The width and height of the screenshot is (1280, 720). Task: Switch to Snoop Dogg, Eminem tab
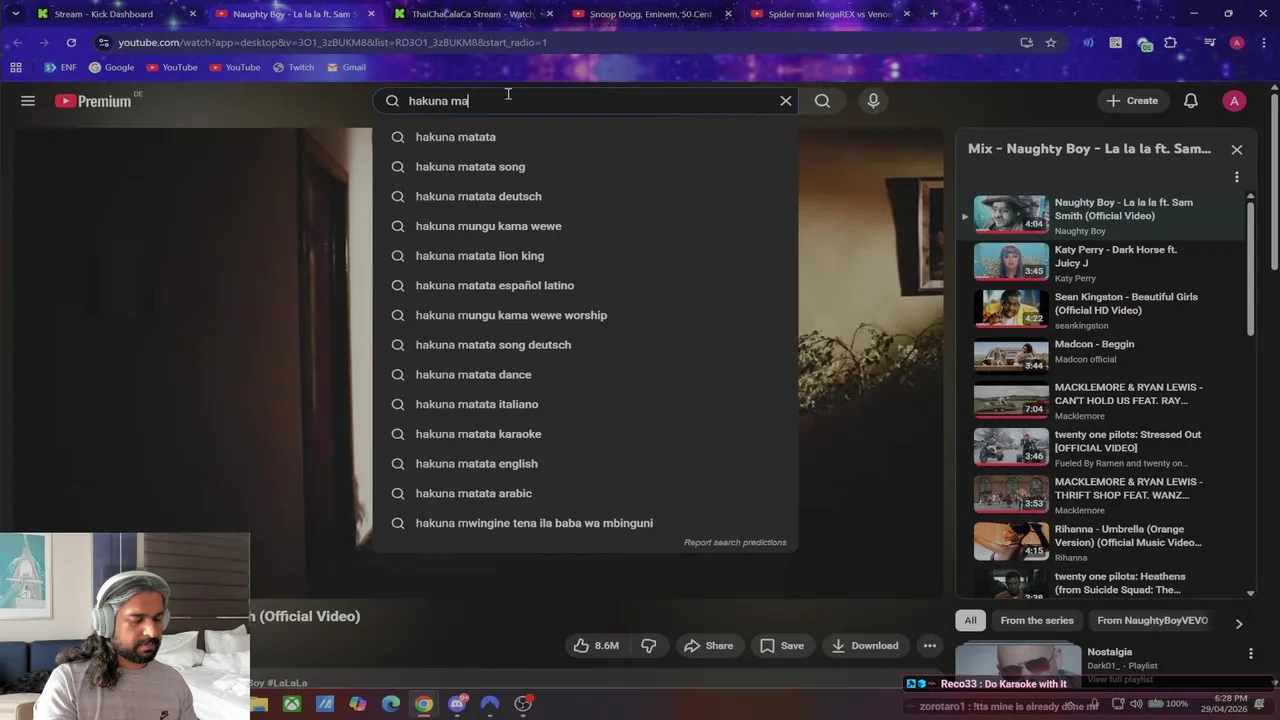650,14
